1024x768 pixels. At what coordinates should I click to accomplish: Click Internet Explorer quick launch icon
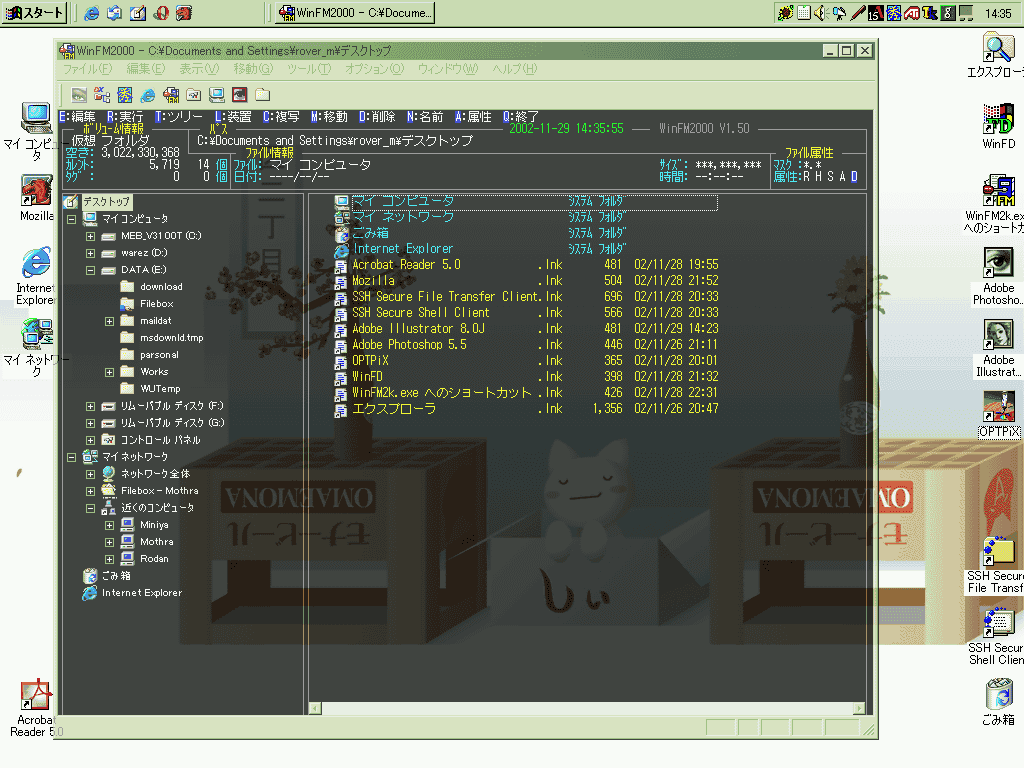tap(92, 13)
